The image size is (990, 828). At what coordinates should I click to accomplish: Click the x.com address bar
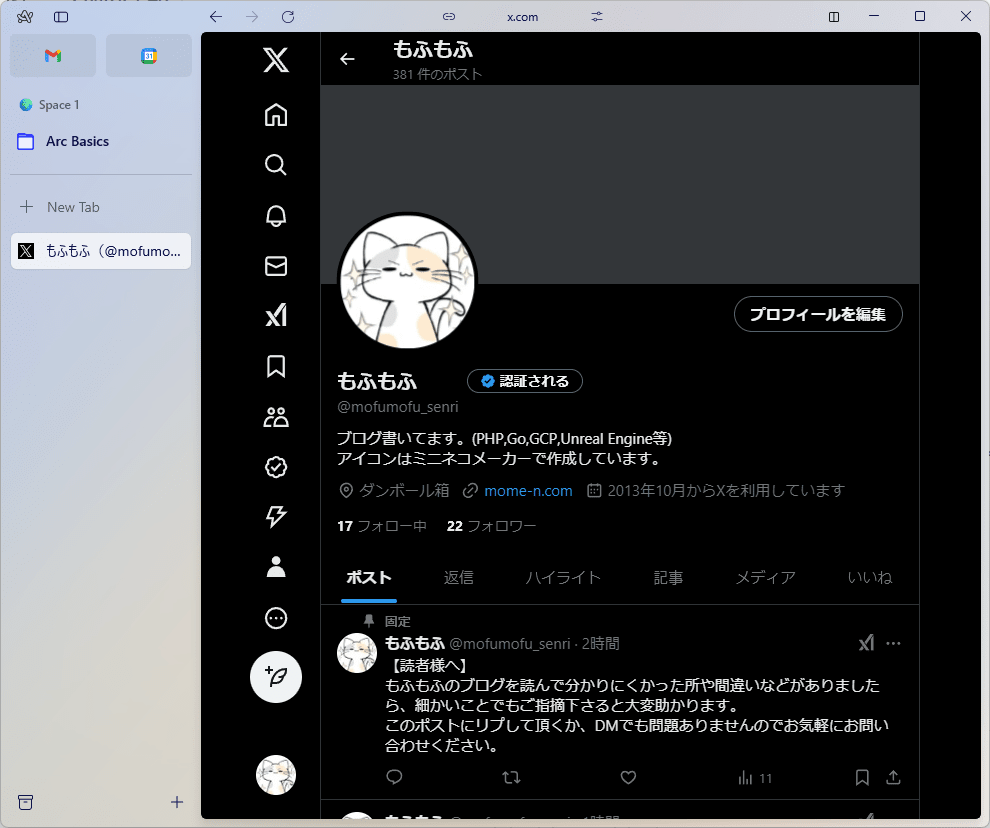coord(522,16)
